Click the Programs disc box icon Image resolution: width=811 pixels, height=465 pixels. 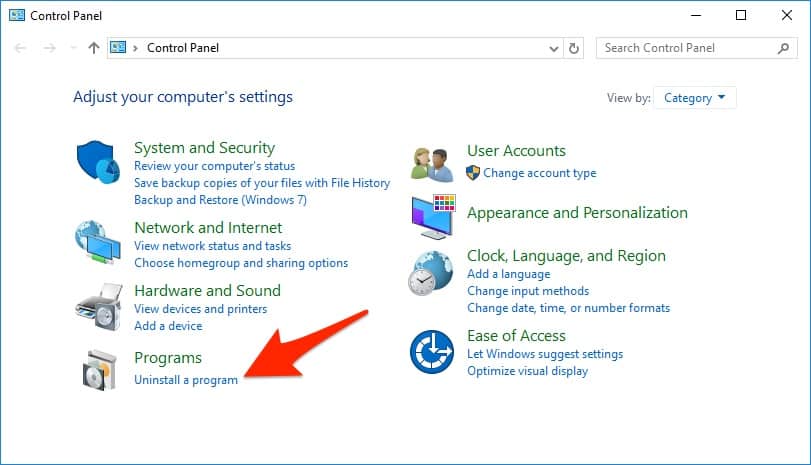99,370
